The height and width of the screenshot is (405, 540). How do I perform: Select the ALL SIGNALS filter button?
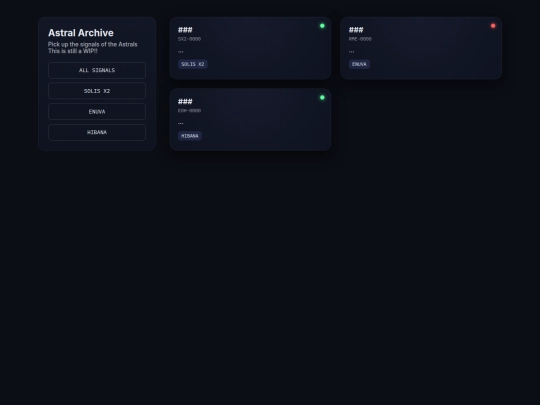[97, 70]
